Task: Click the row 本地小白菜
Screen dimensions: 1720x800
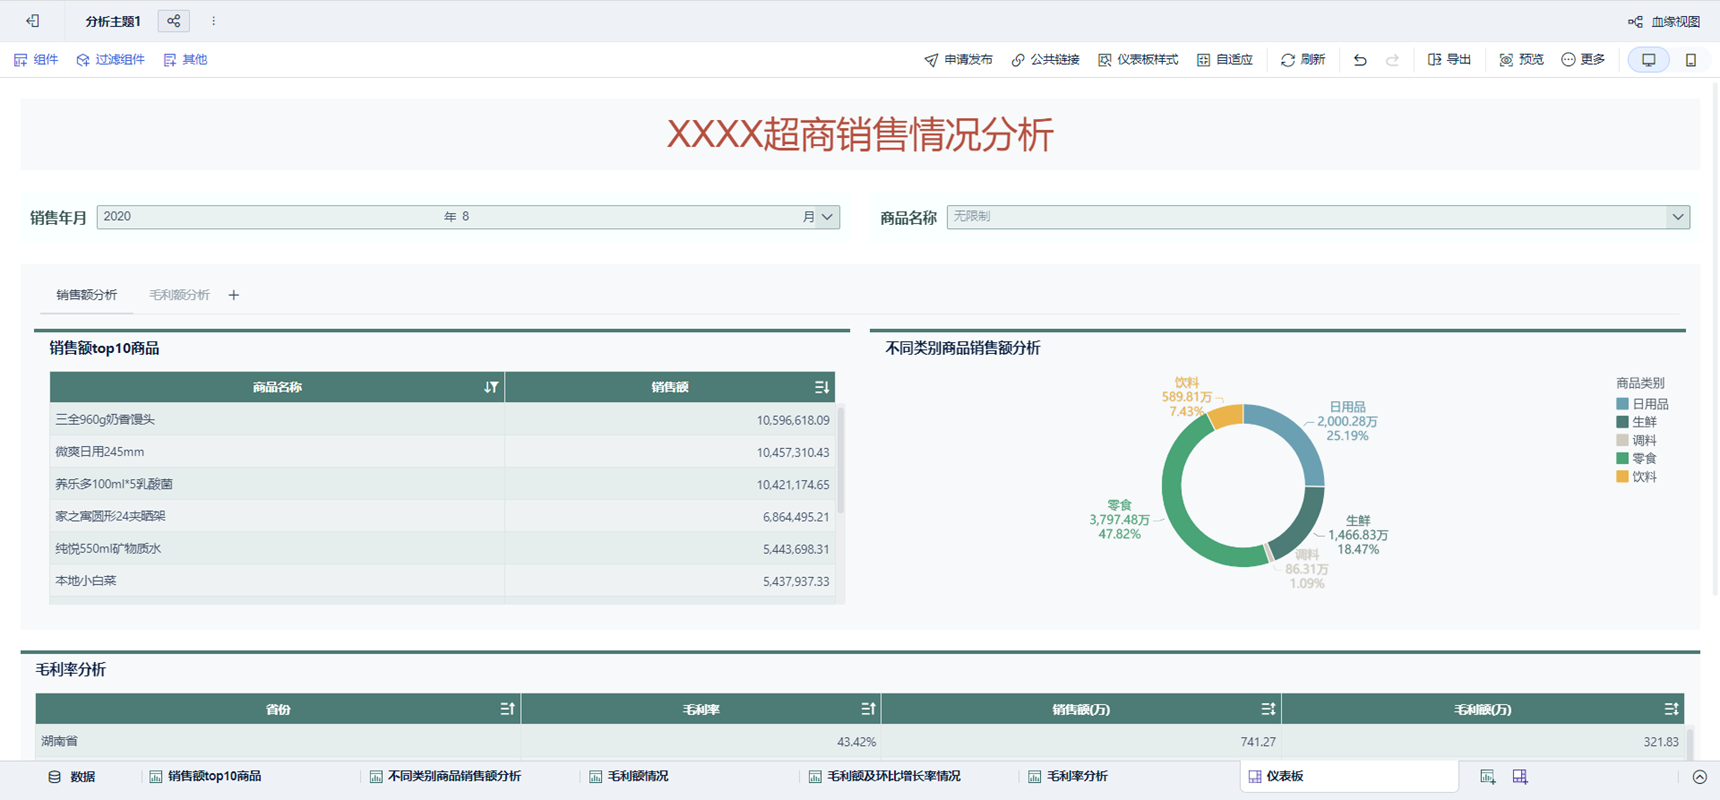Action: tap(442, 581)
